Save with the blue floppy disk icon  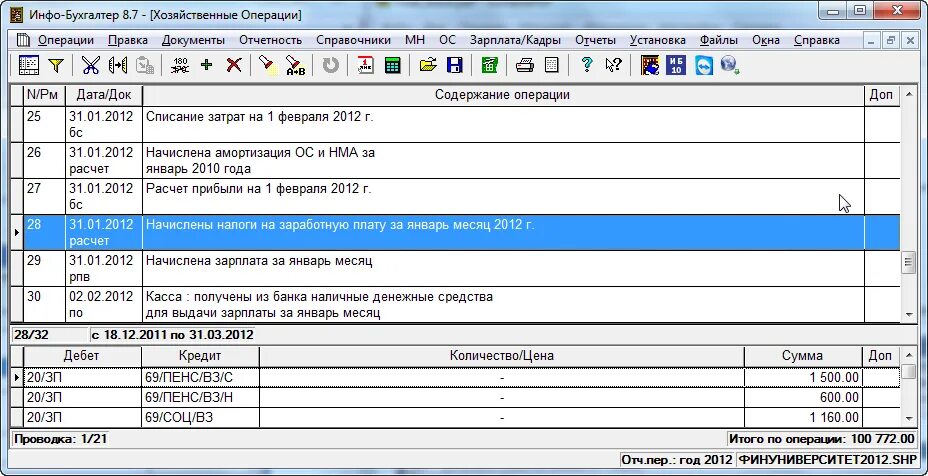click(x=455, y=65)
